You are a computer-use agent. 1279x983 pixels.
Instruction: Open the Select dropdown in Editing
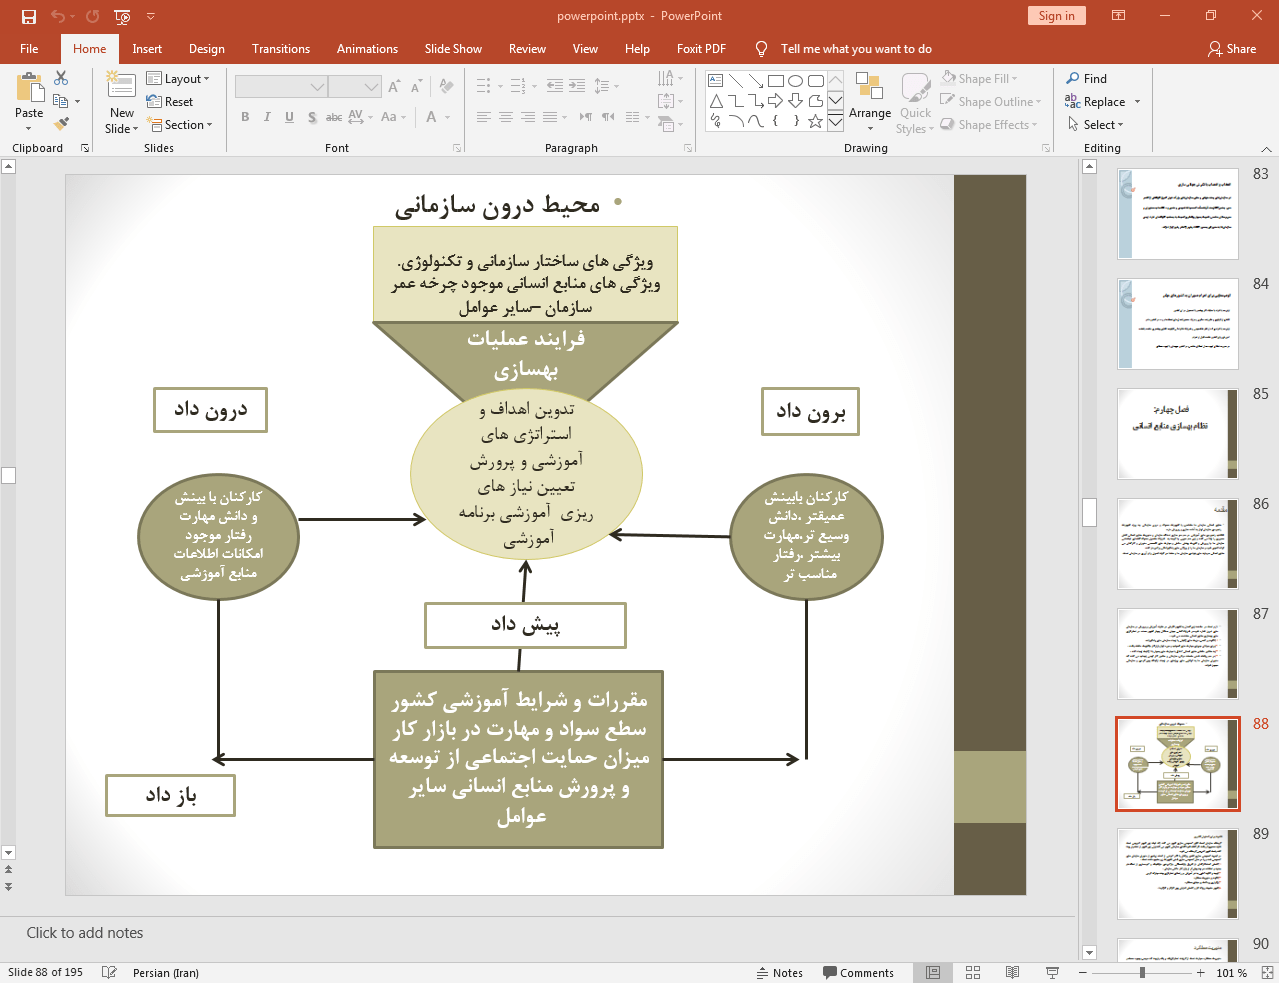[1096, 124]
